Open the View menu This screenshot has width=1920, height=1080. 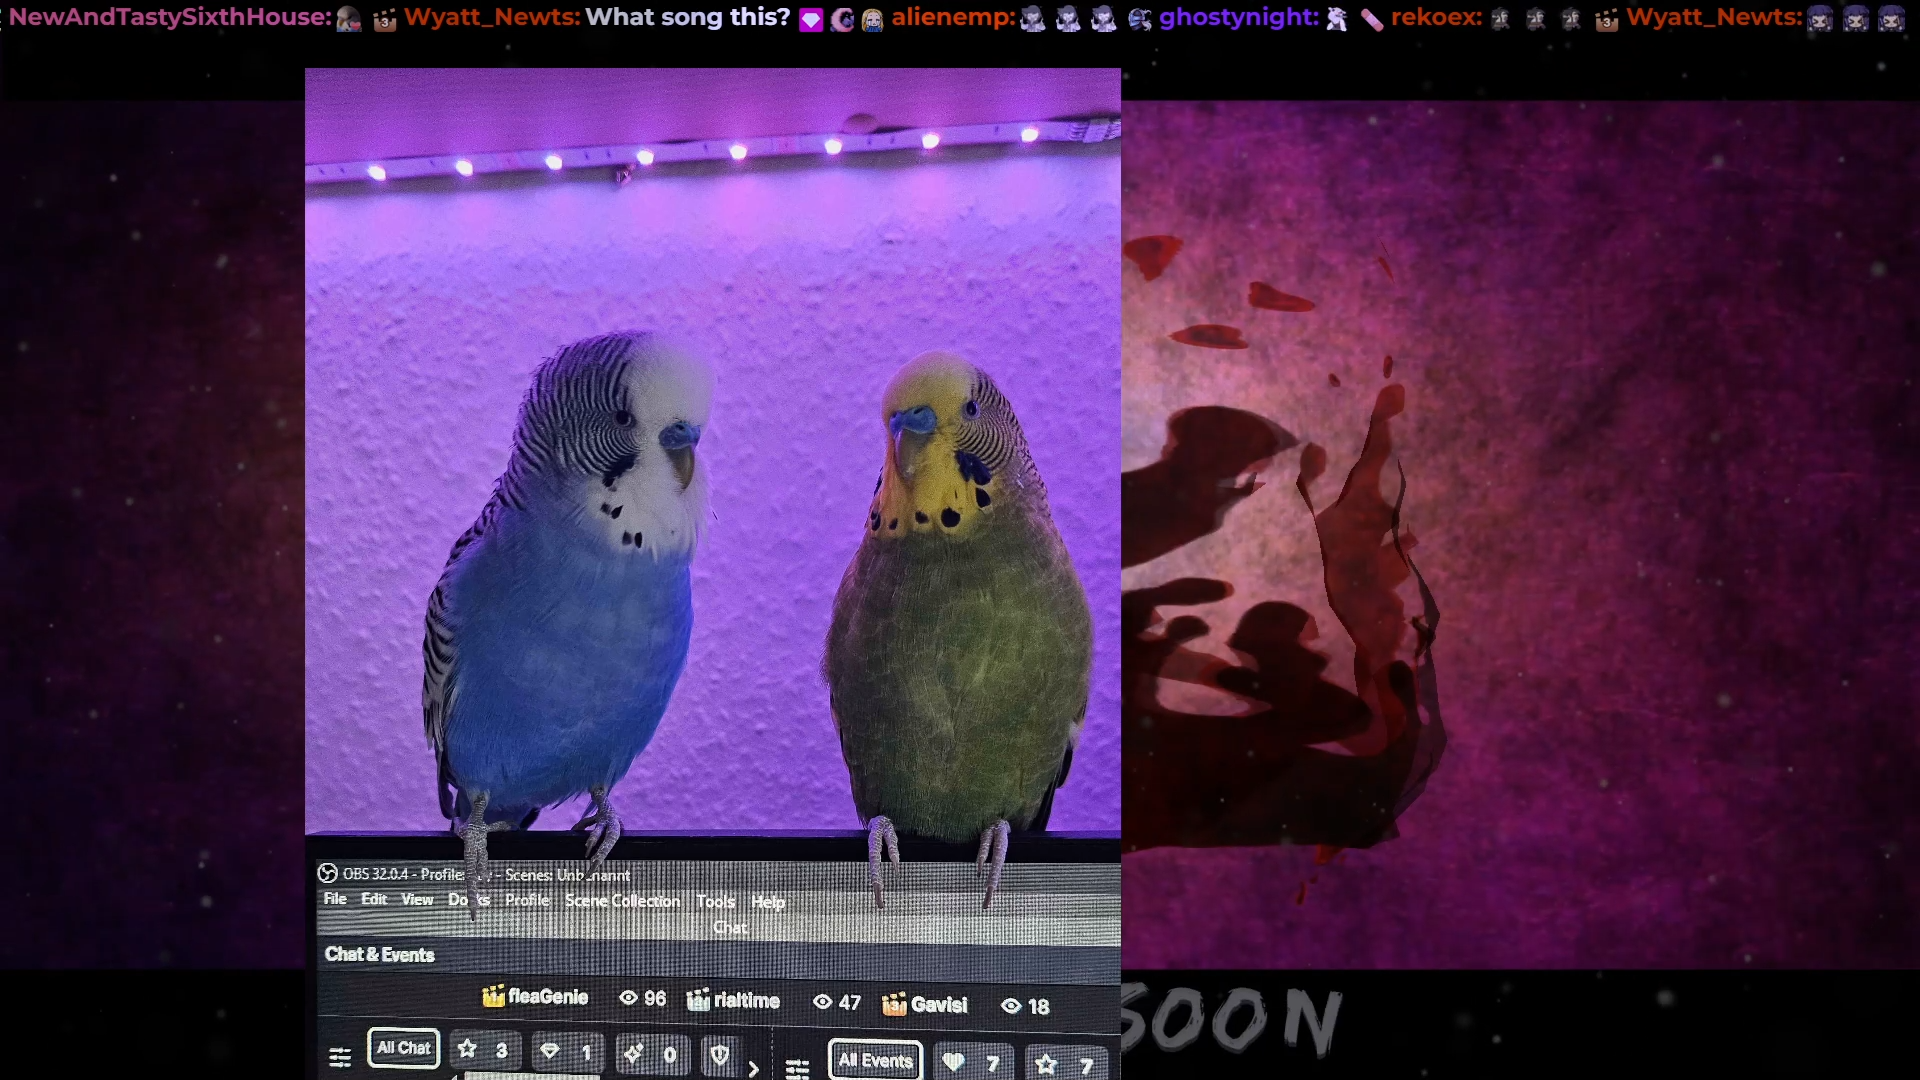tap(417, 899)
